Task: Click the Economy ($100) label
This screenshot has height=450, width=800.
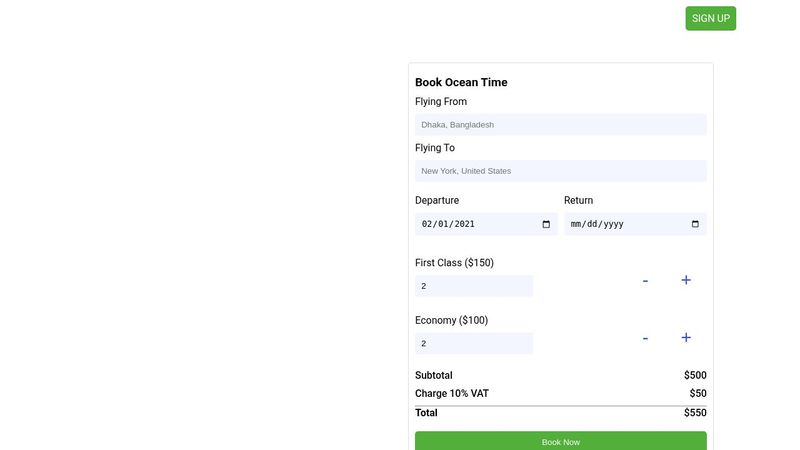Action: pyautogui.click(x=451, y=320)
